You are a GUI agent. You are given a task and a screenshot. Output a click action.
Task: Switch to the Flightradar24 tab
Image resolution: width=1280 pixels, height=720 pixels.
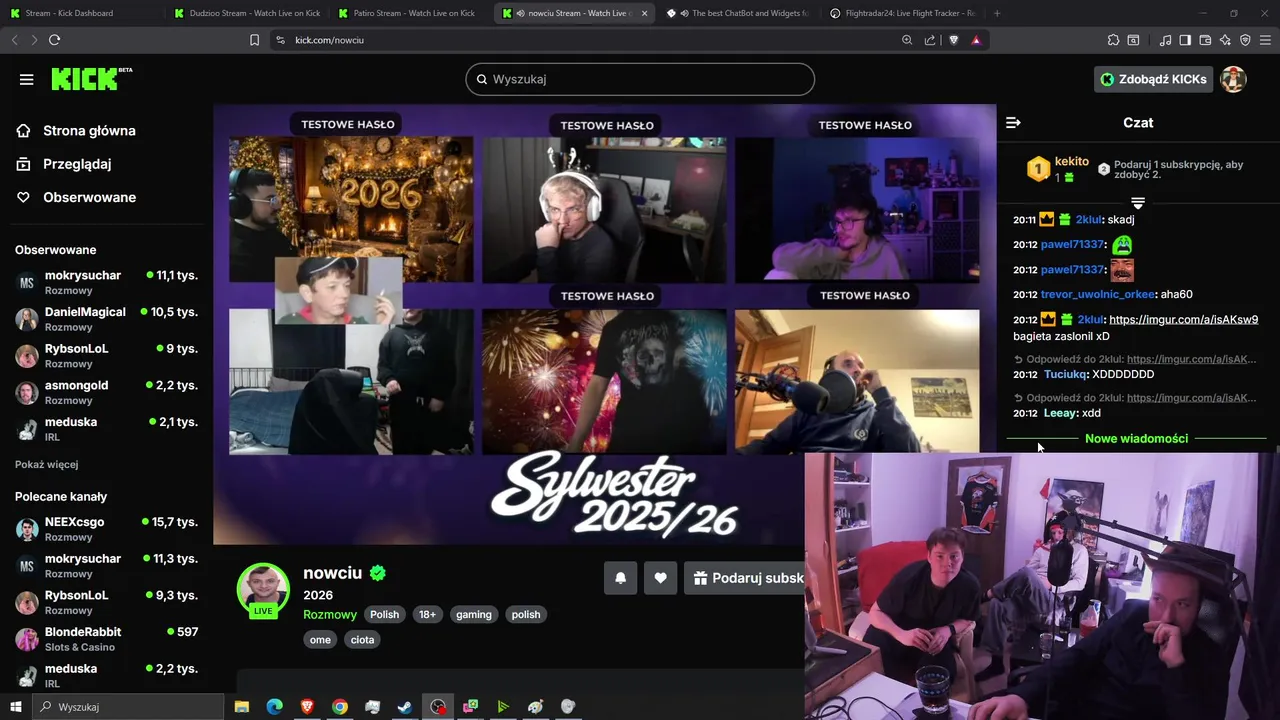click(903, 13)
